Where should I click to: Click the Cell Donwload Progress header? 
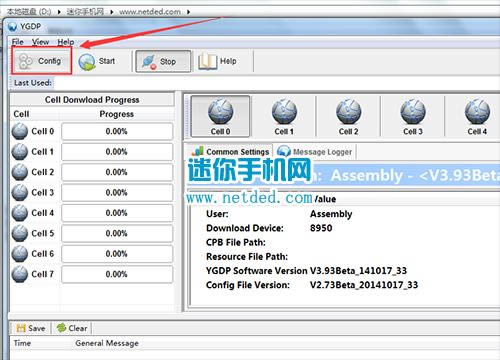click(92, 100)
